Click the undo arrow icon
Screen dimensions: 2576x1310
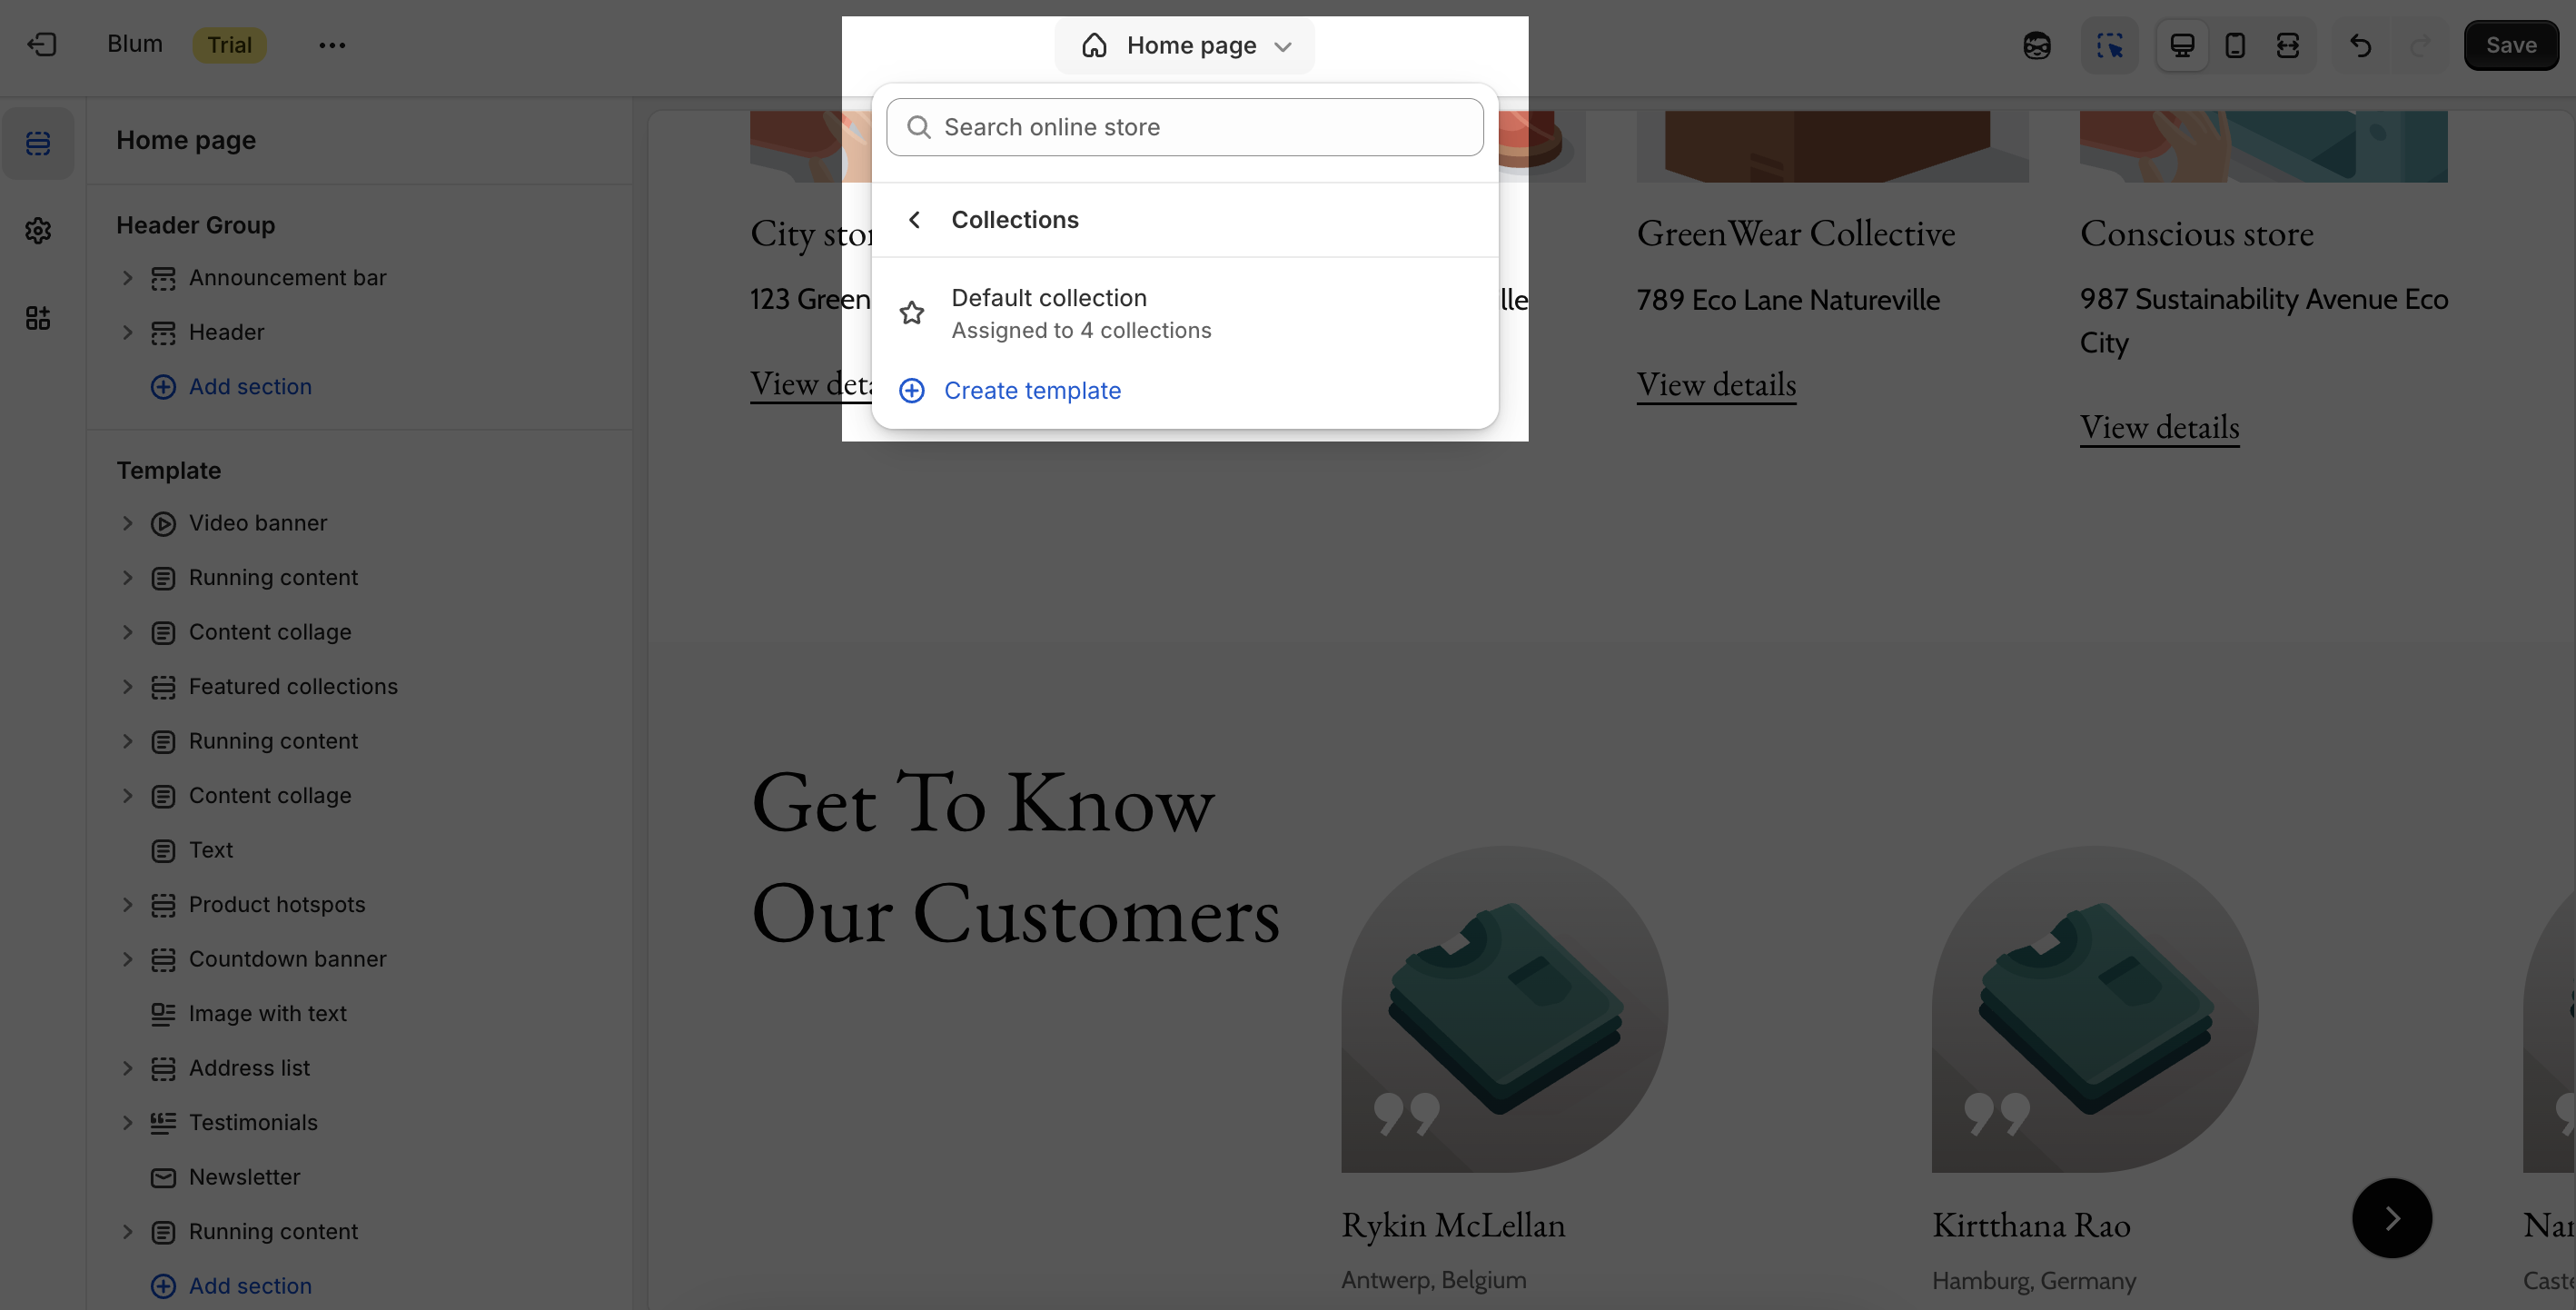point(2361,45)
